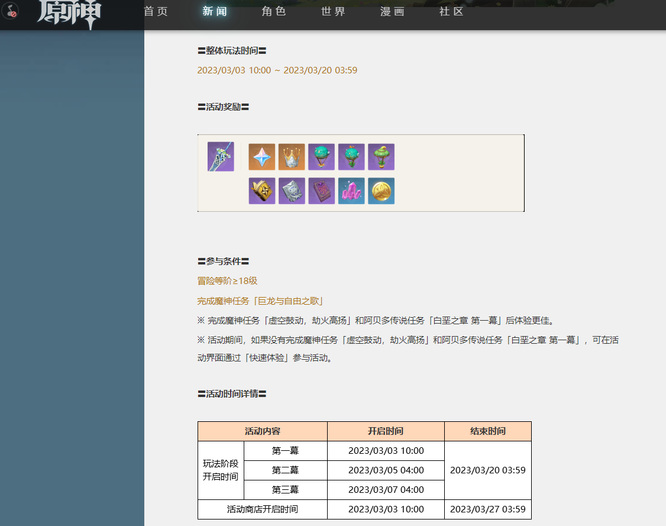This screenshot has height=526, width=666.
Task: Click the pink Mystic Enhancement Ore icon
Action: click(351, 191)
